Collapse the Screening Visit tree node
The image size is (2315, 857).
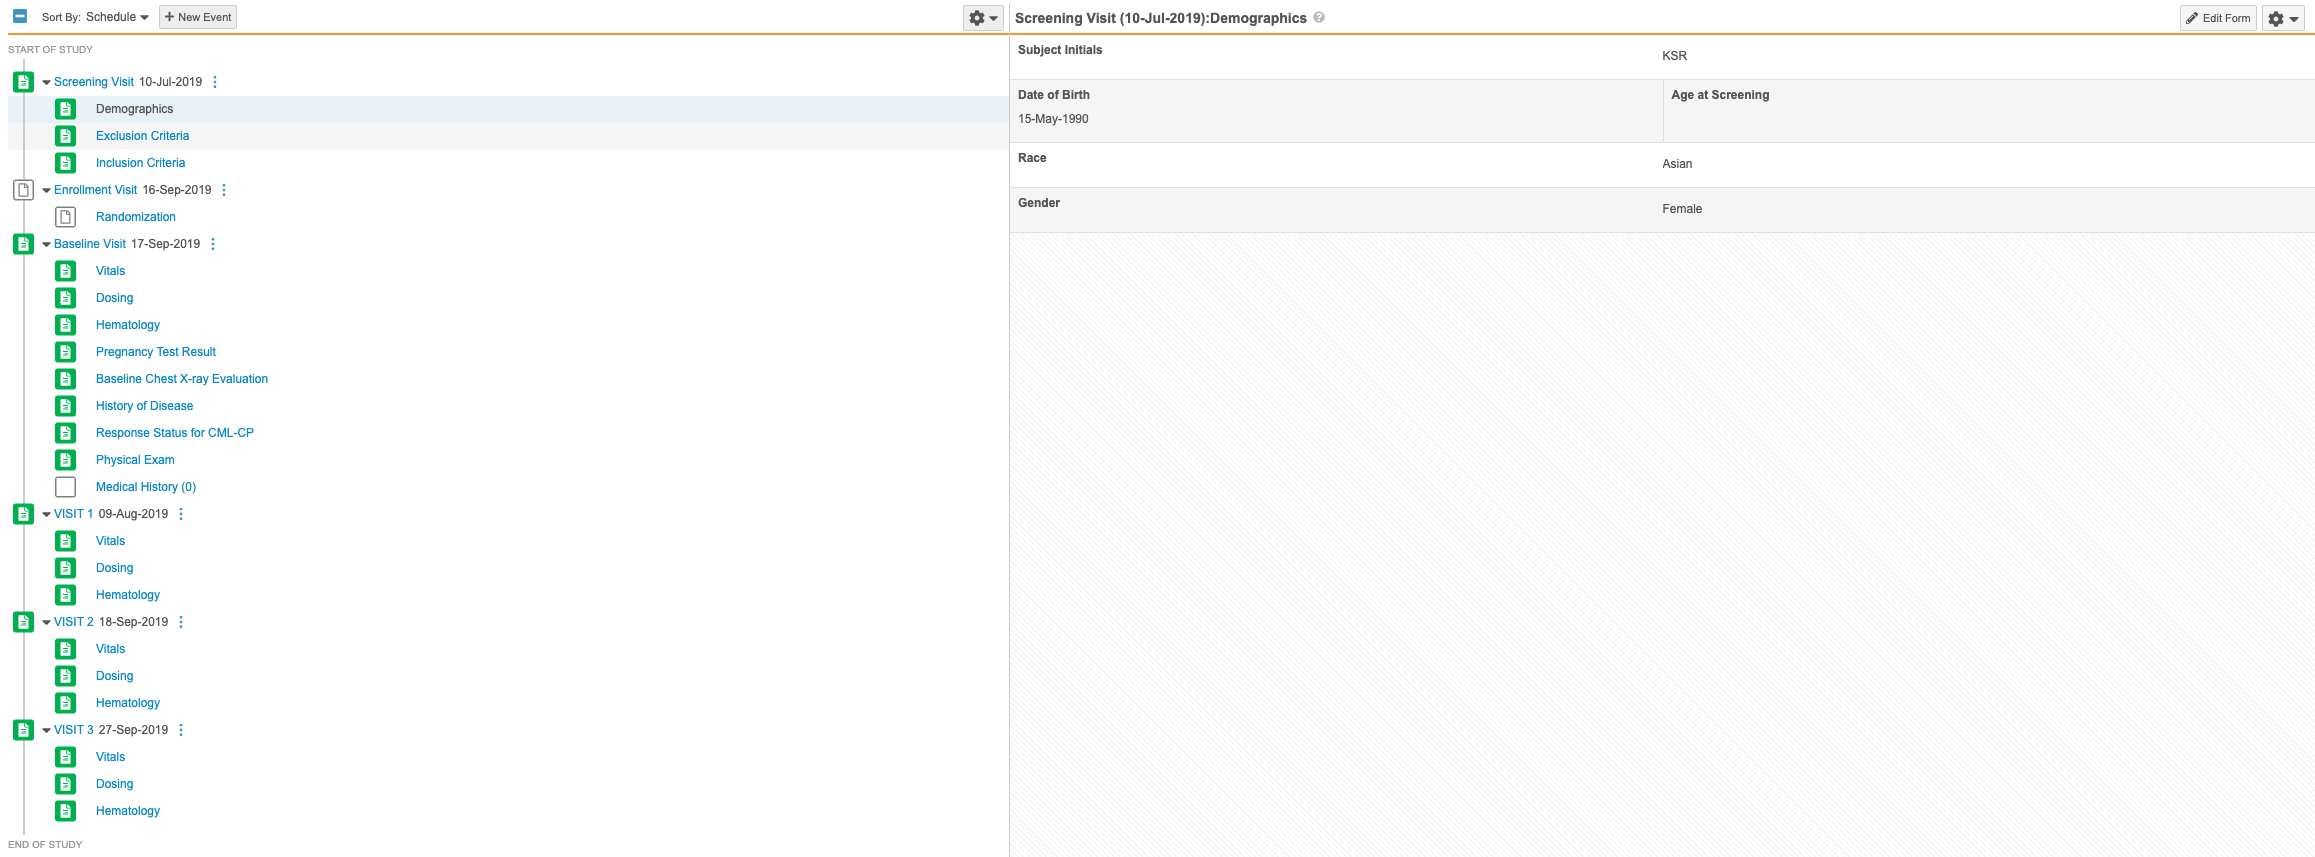point(46,82)
